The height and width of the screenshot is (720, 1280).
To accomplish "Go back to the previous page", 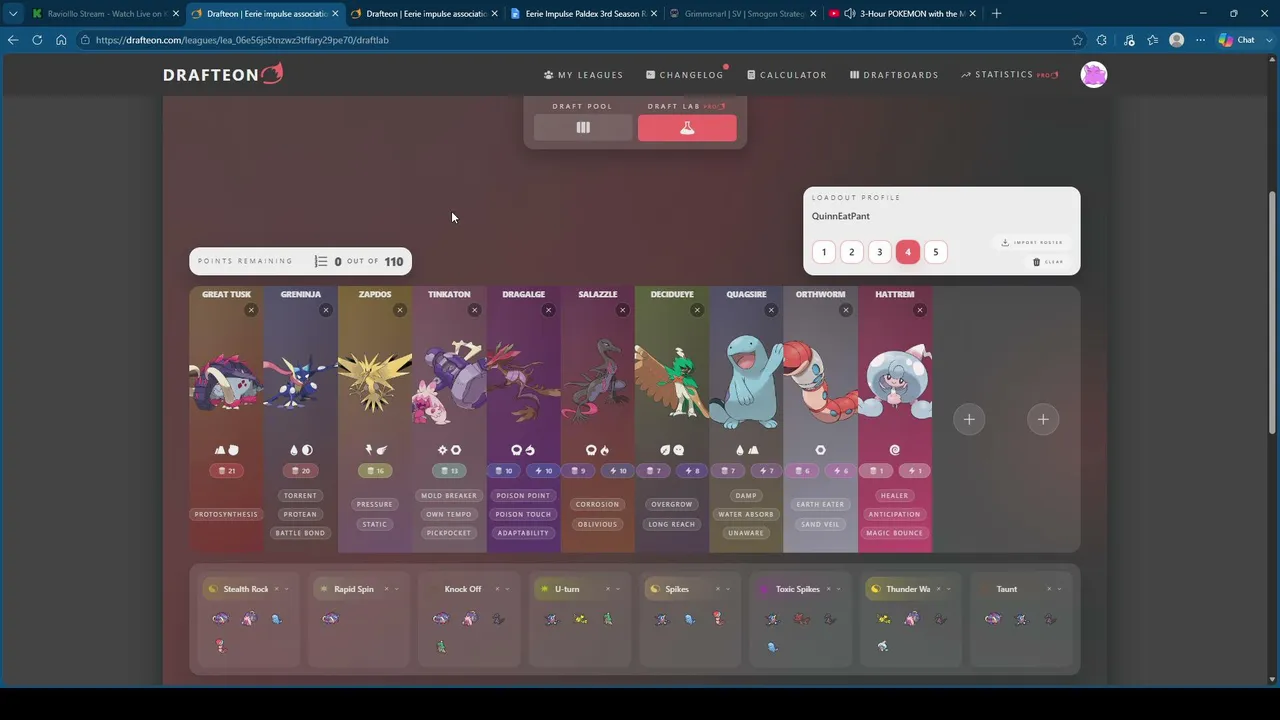I will pos(13,40).
